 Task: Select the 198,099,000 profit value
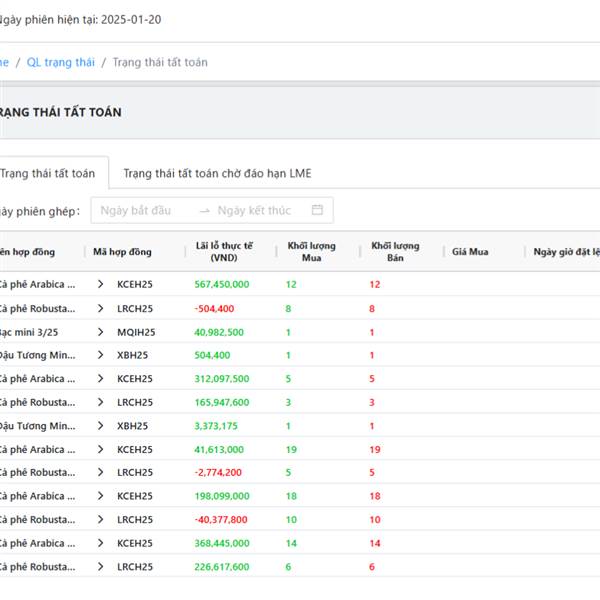[x=222, y=496]
